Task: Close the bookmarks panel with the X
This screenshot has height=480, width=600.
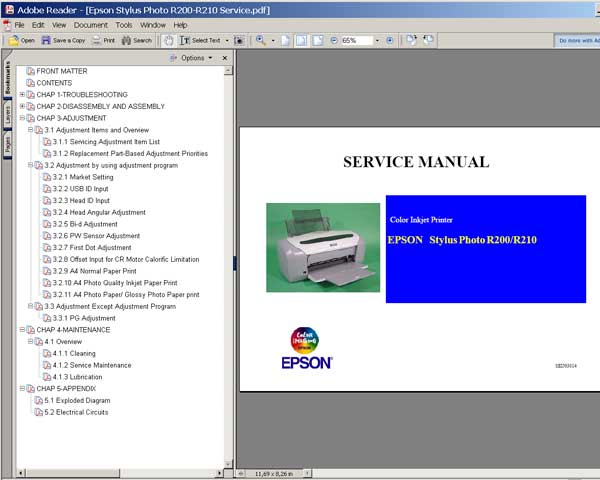Action: coord(225,58)
